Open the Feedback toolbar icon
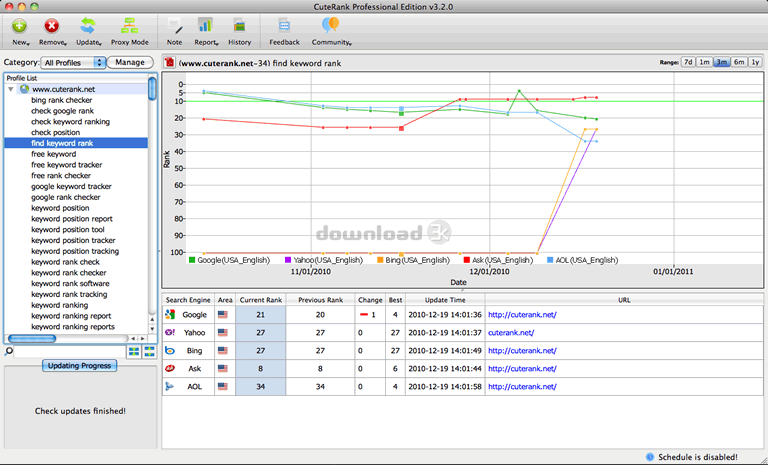Viewport: 768px width, 465px height. (284, 26)
